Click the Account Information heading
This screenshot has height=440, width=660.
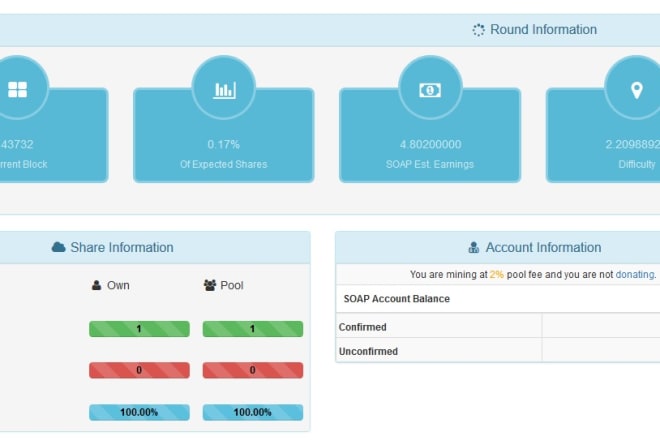coord(543,247)
